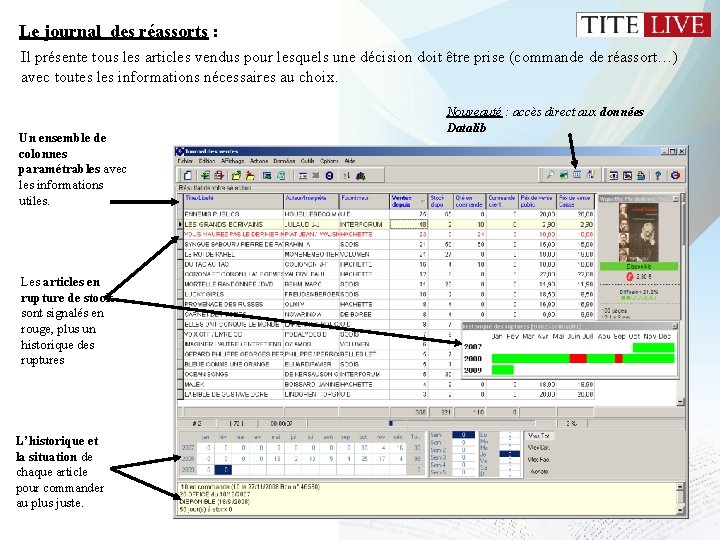Viewport: 720px width, 540px height.
Task: Select the highlighted Sem weekly sales cell
Action: (463, 435)
